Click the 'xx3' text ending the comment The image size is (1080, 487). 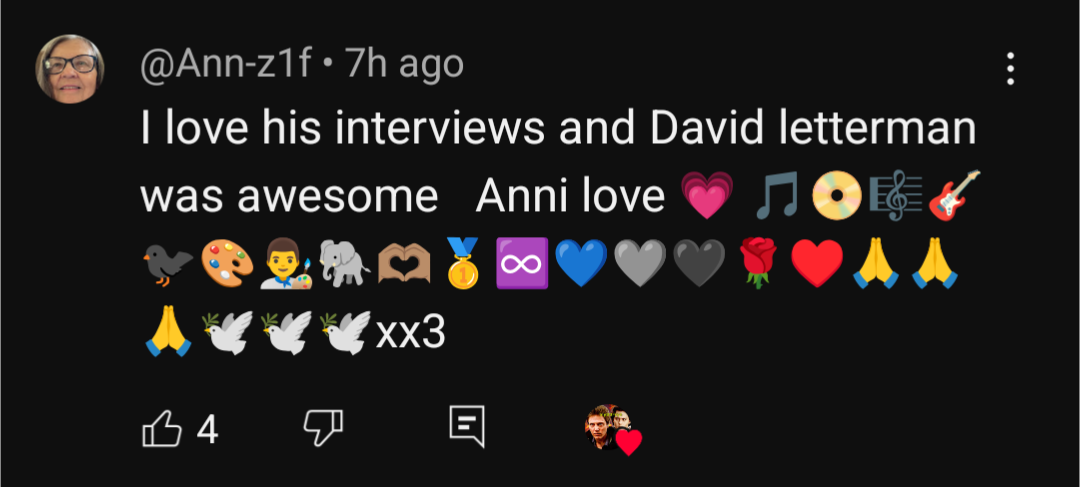click(411, 333)
